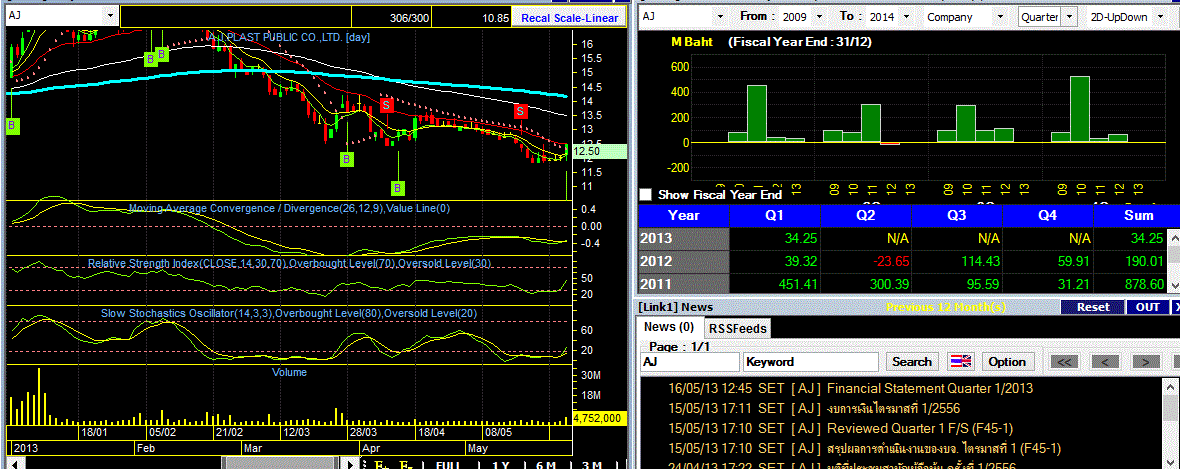1180x469 pixels.
Task: Toggle the Thai/English language flag icon
Action: pyautogui.click(x=961, y=361)
